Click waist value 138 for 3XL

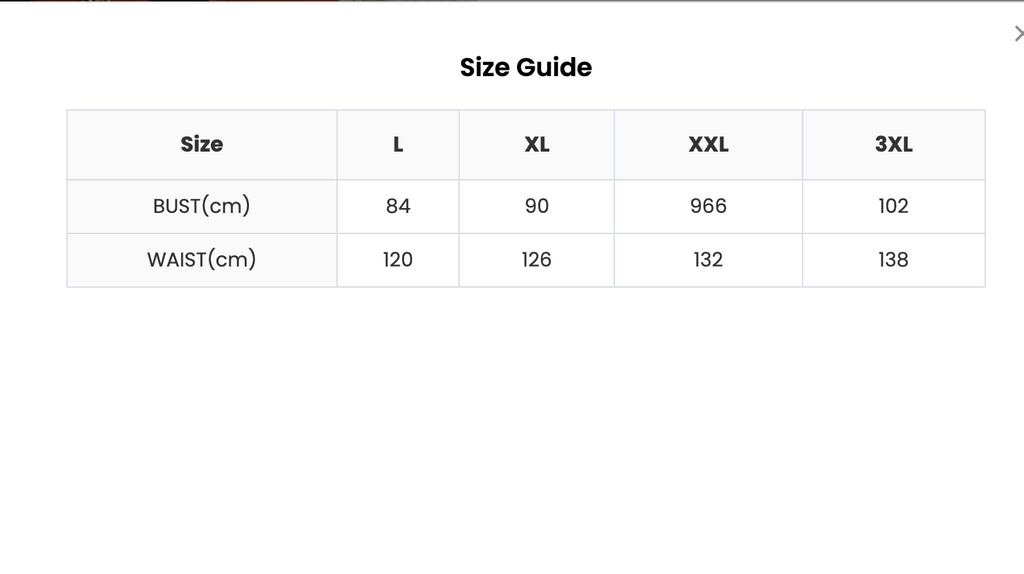pyautogui.click(x=893, y=260)
